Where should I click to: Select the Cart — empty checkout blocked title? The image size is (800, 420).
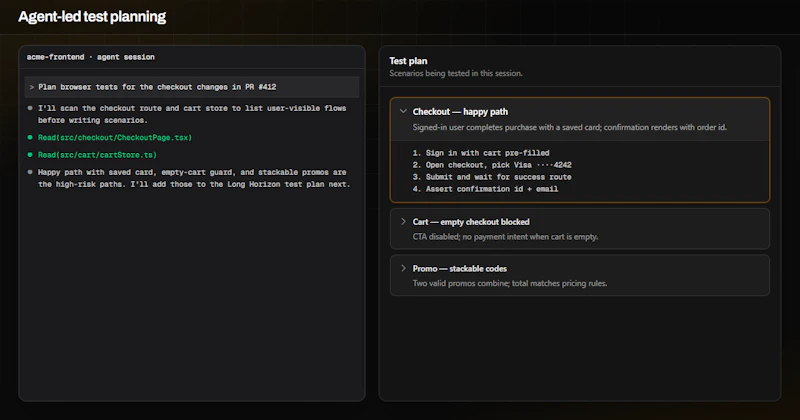tap(471, 222)
